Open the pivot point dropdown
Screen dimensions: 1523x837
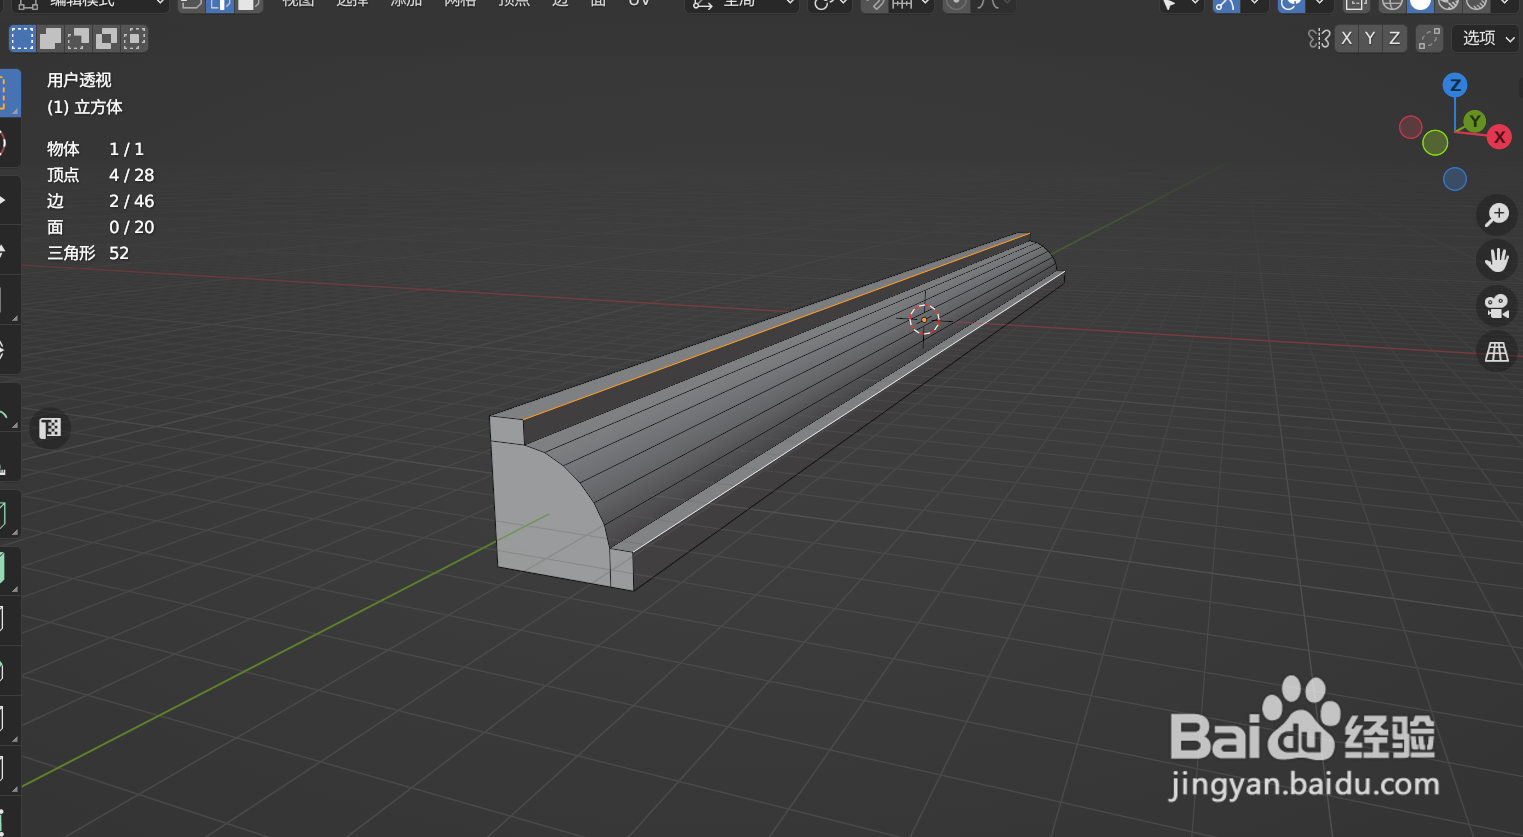[830, 4]
